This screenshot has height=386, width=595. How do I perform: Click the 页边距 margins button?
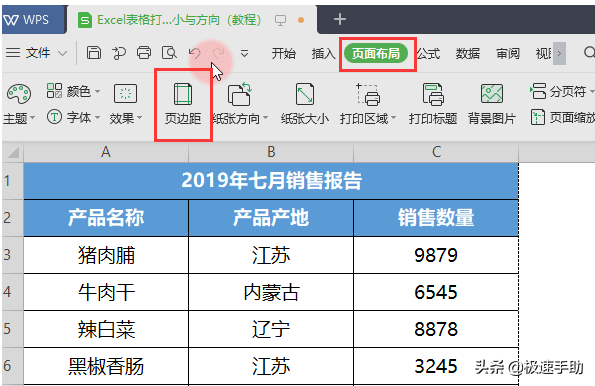[x=183, y=104]
